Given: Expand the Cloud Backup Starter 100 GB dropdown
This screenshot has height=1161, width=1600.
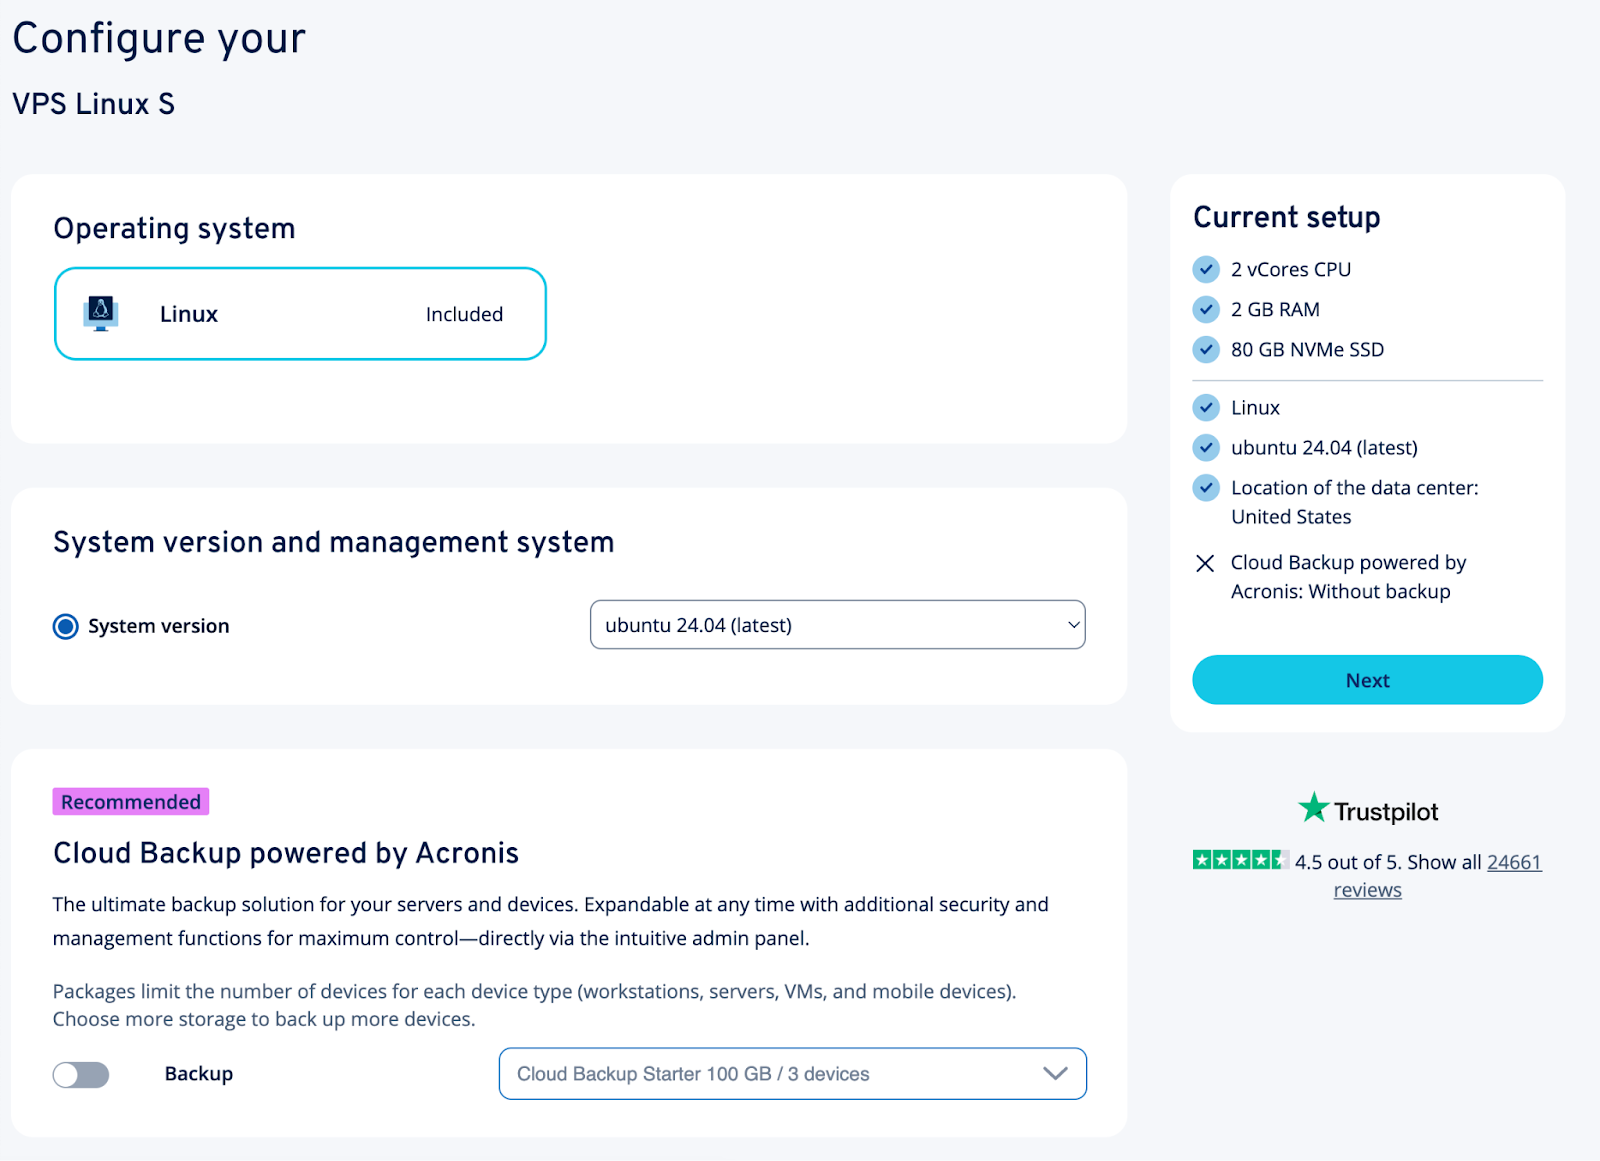Looking at the screenshot, I should pyautogui.click(x=792, y=1073).
